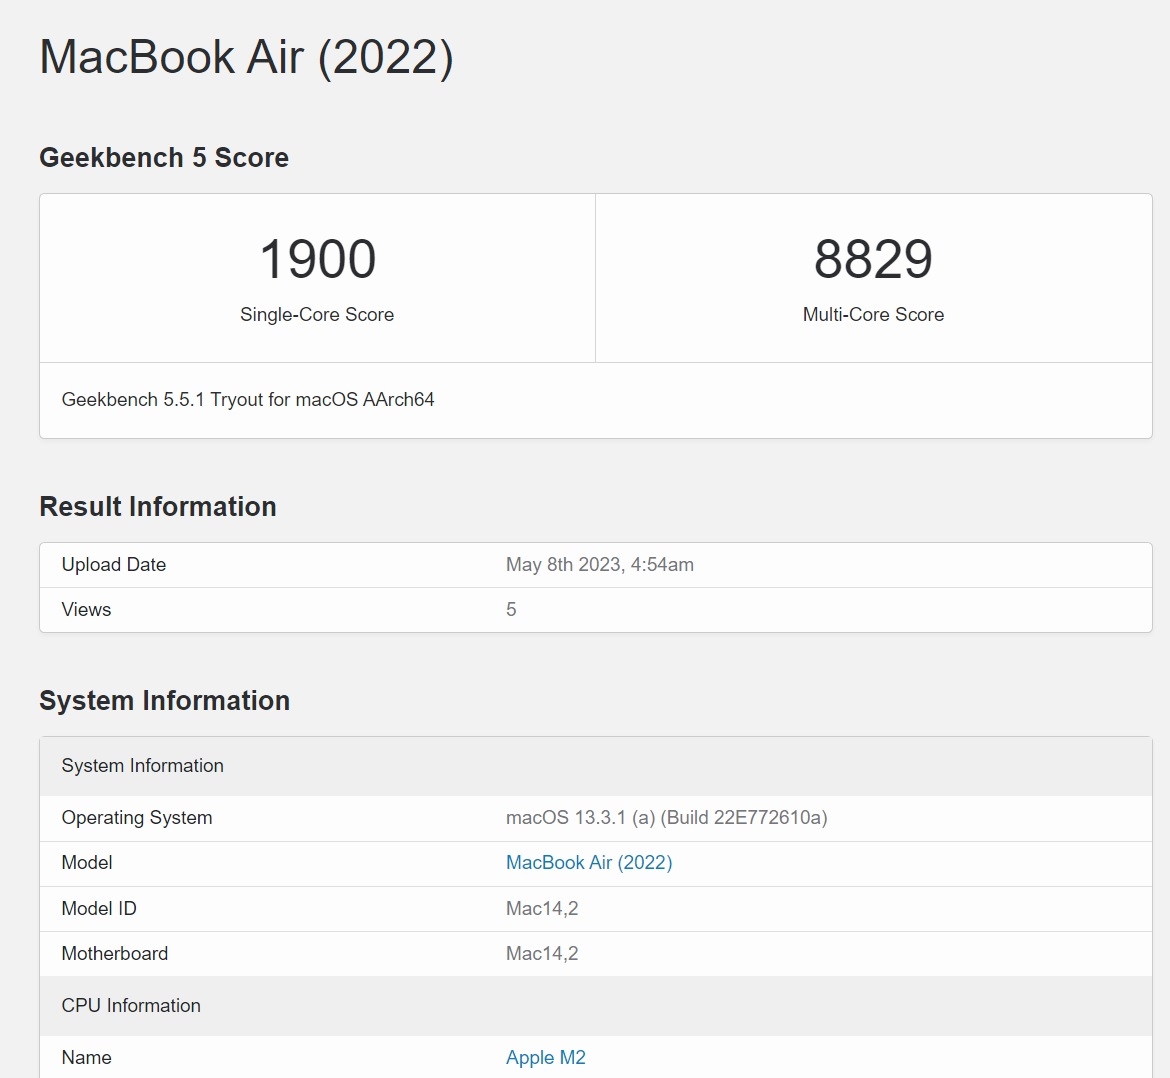The height and width of the screenshot is (1078, 1170).
Task: Click the Geekbench 5 Score heading
Action: point(164,157)
